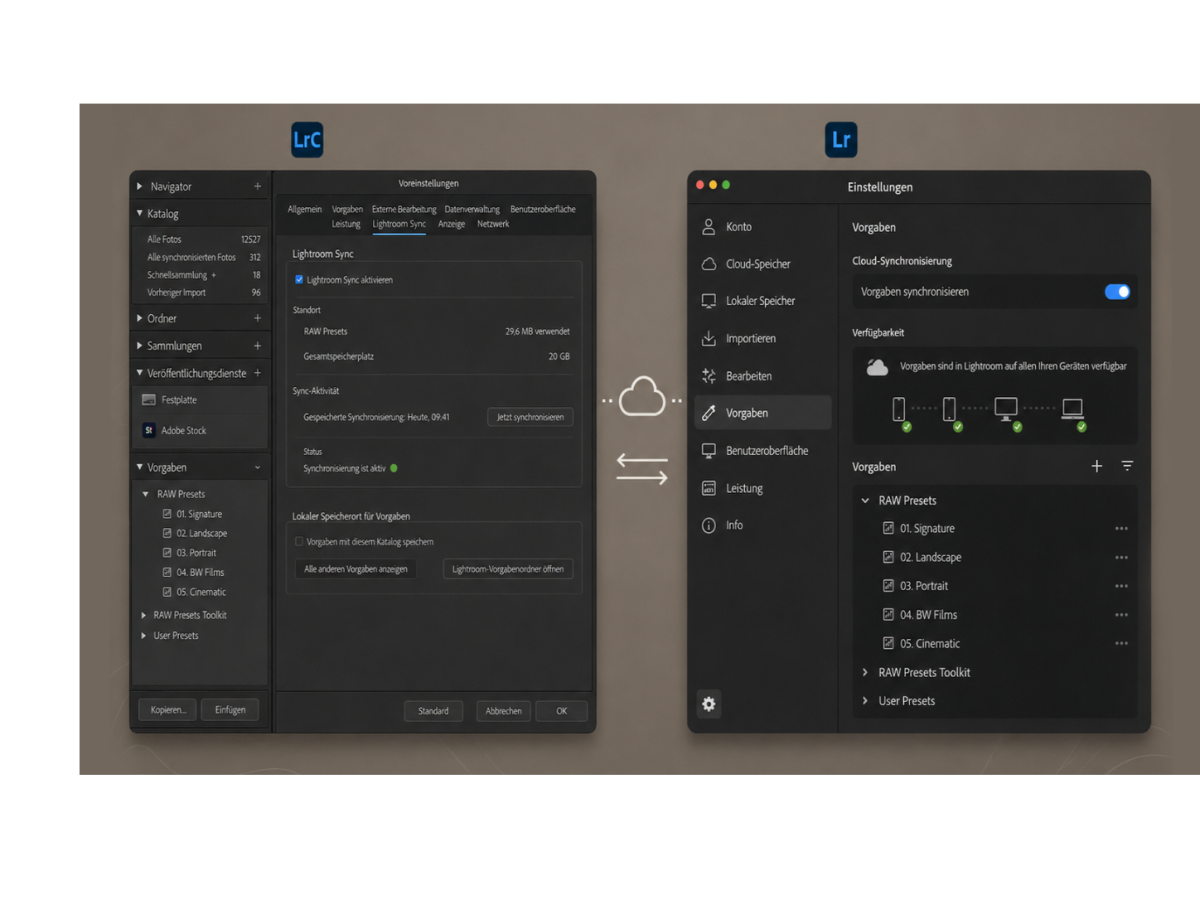
Task: Click plus icon next to Sammlungen
Action: click(x=257, y=346)
